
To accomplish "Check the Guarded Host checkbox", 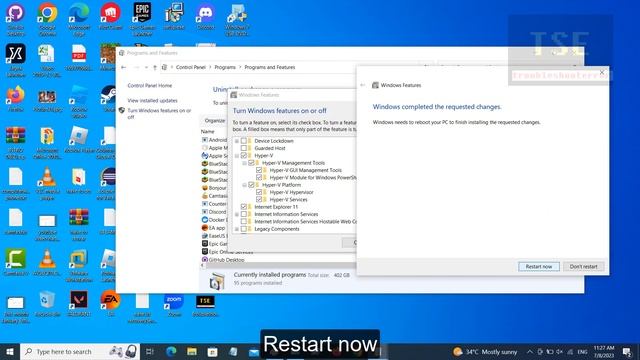I will [244, 148].
